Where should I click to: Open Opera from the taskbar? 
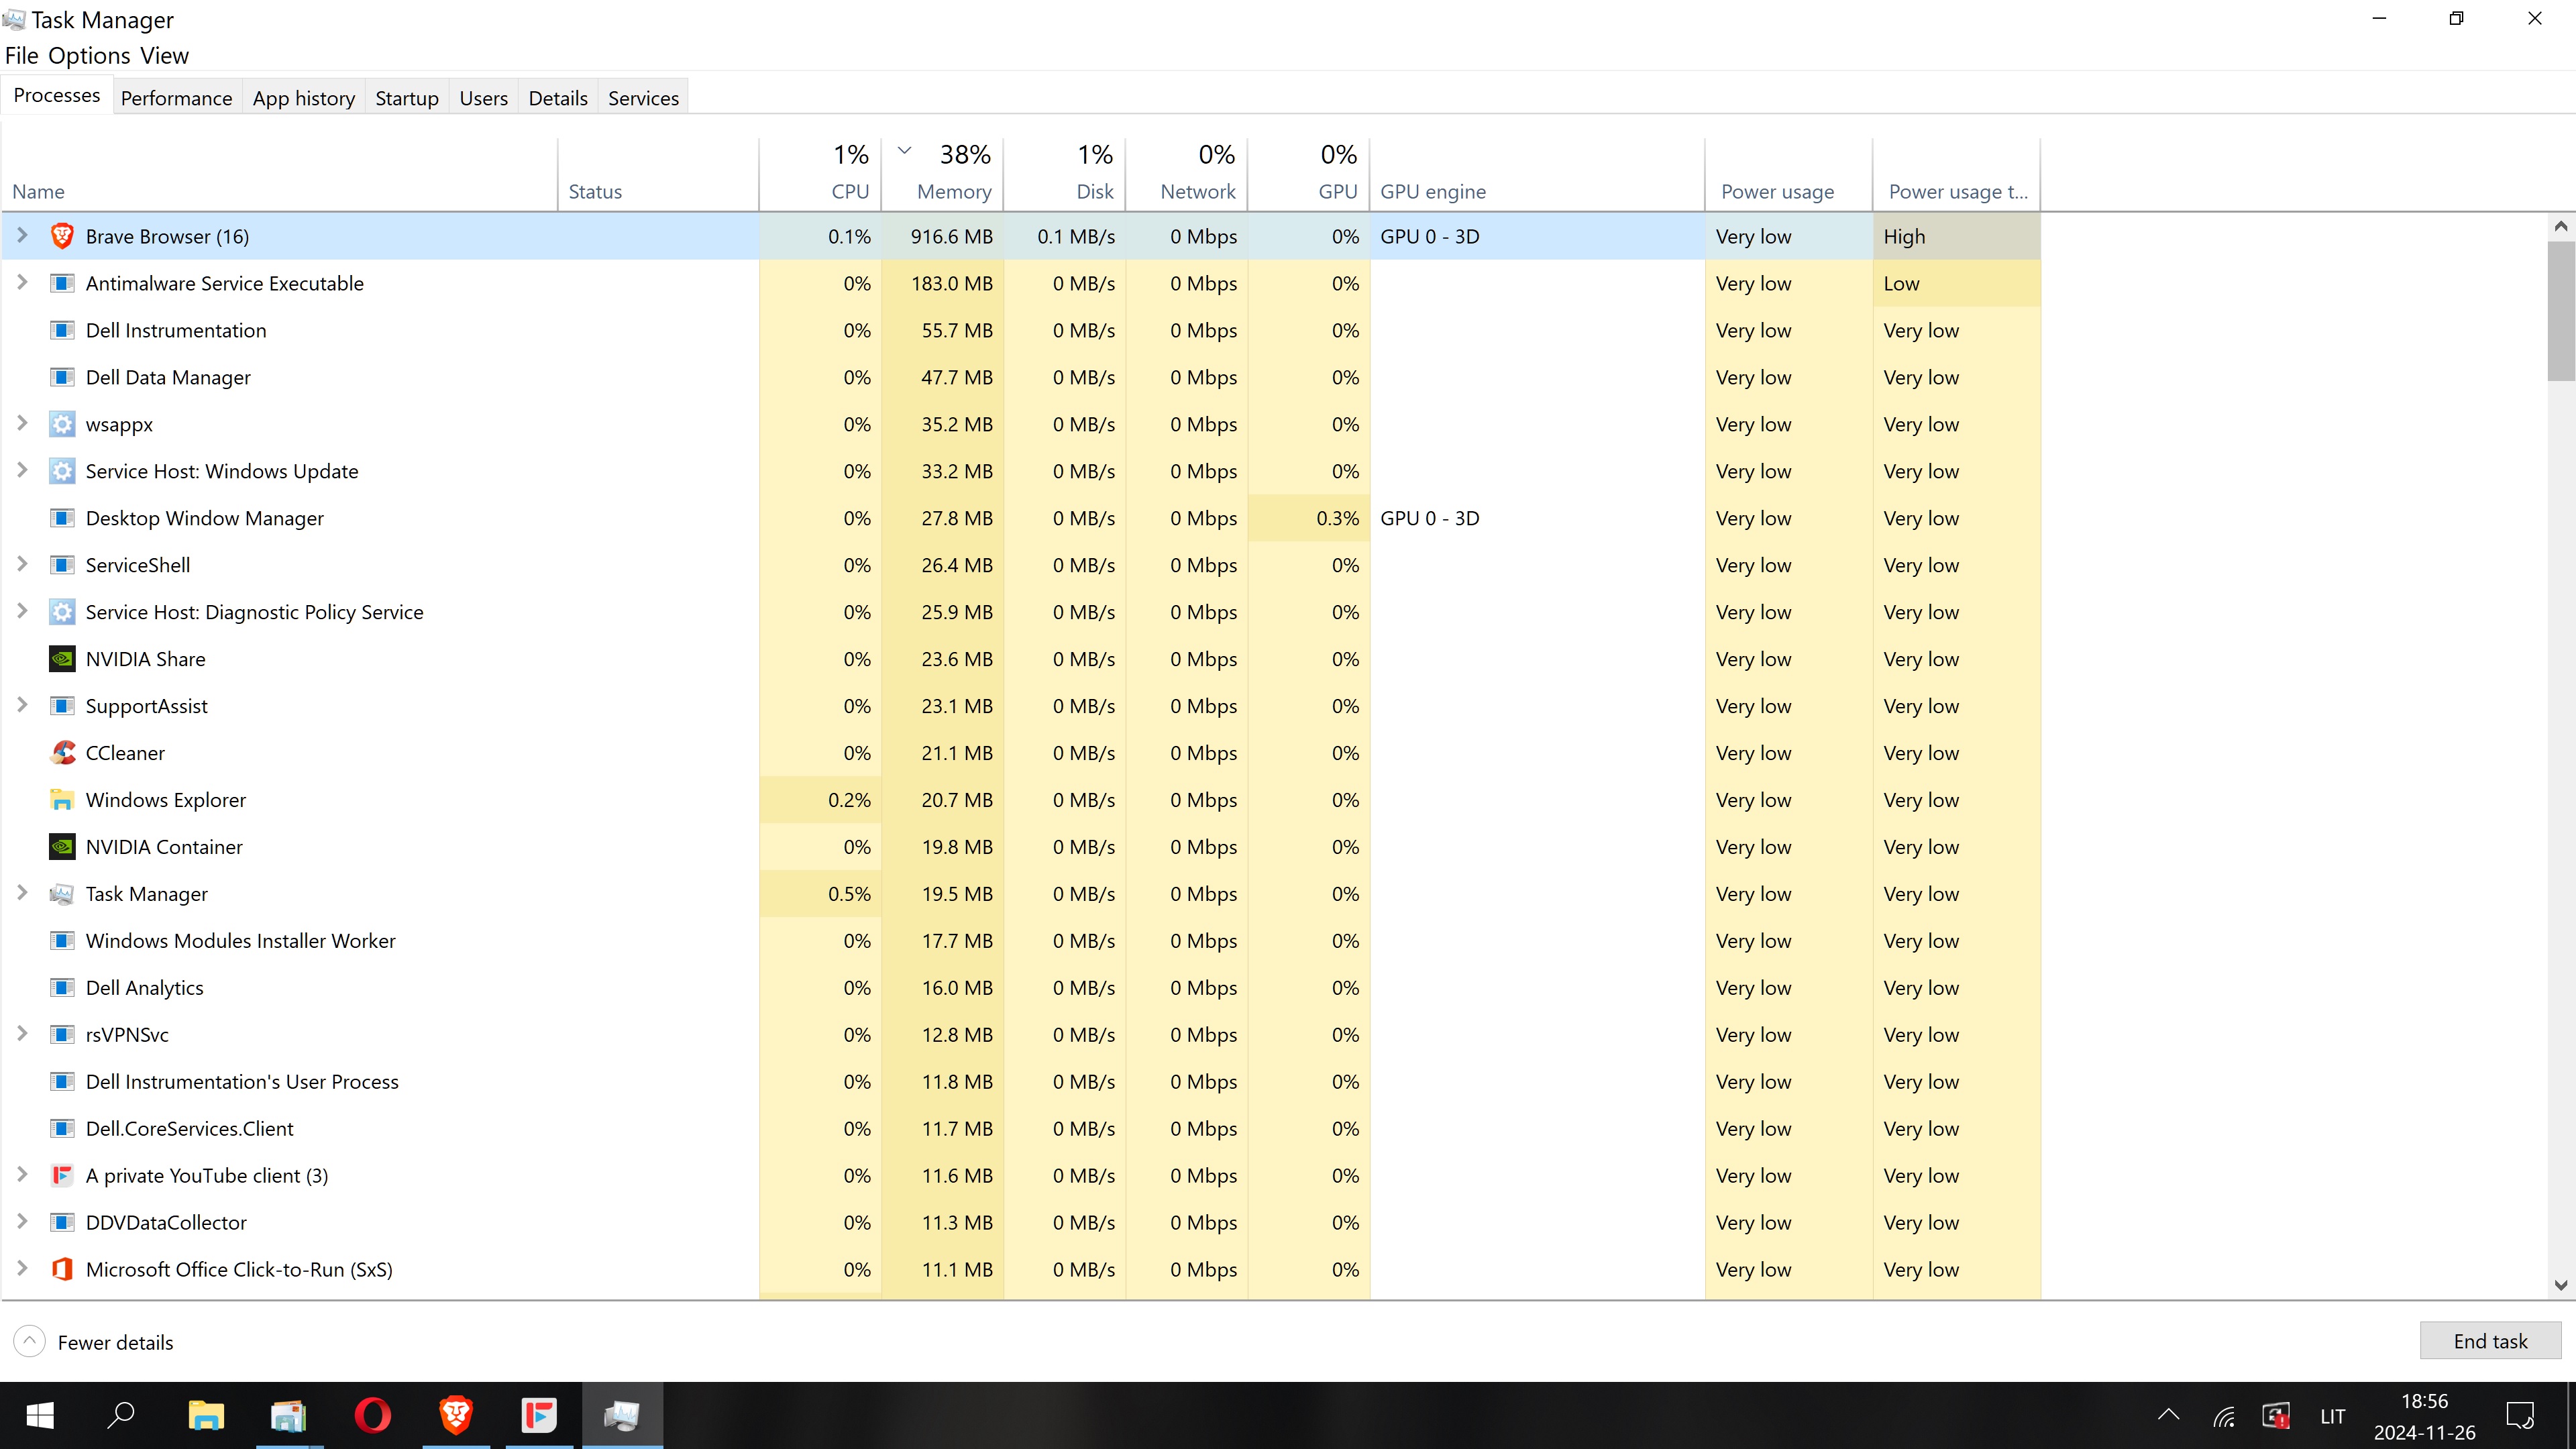coord(372,1415)
